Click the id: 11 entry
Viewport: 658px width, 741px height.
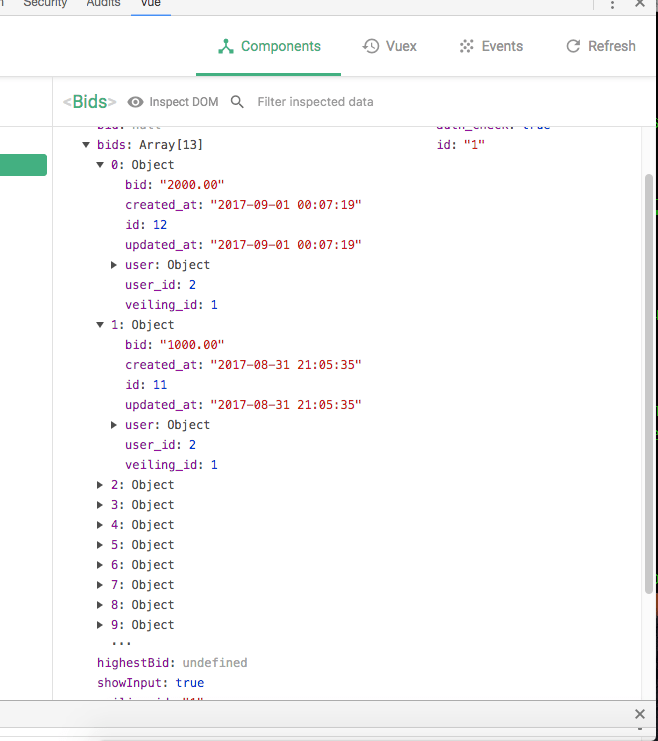(146, 385)
